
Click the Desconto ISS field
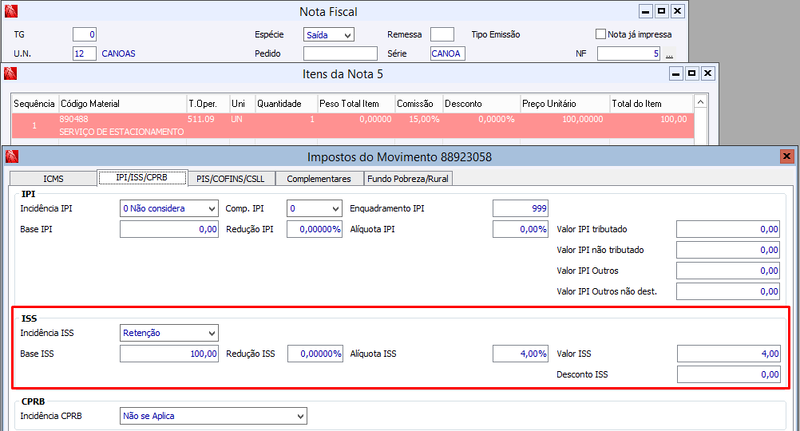coord(729,374)
